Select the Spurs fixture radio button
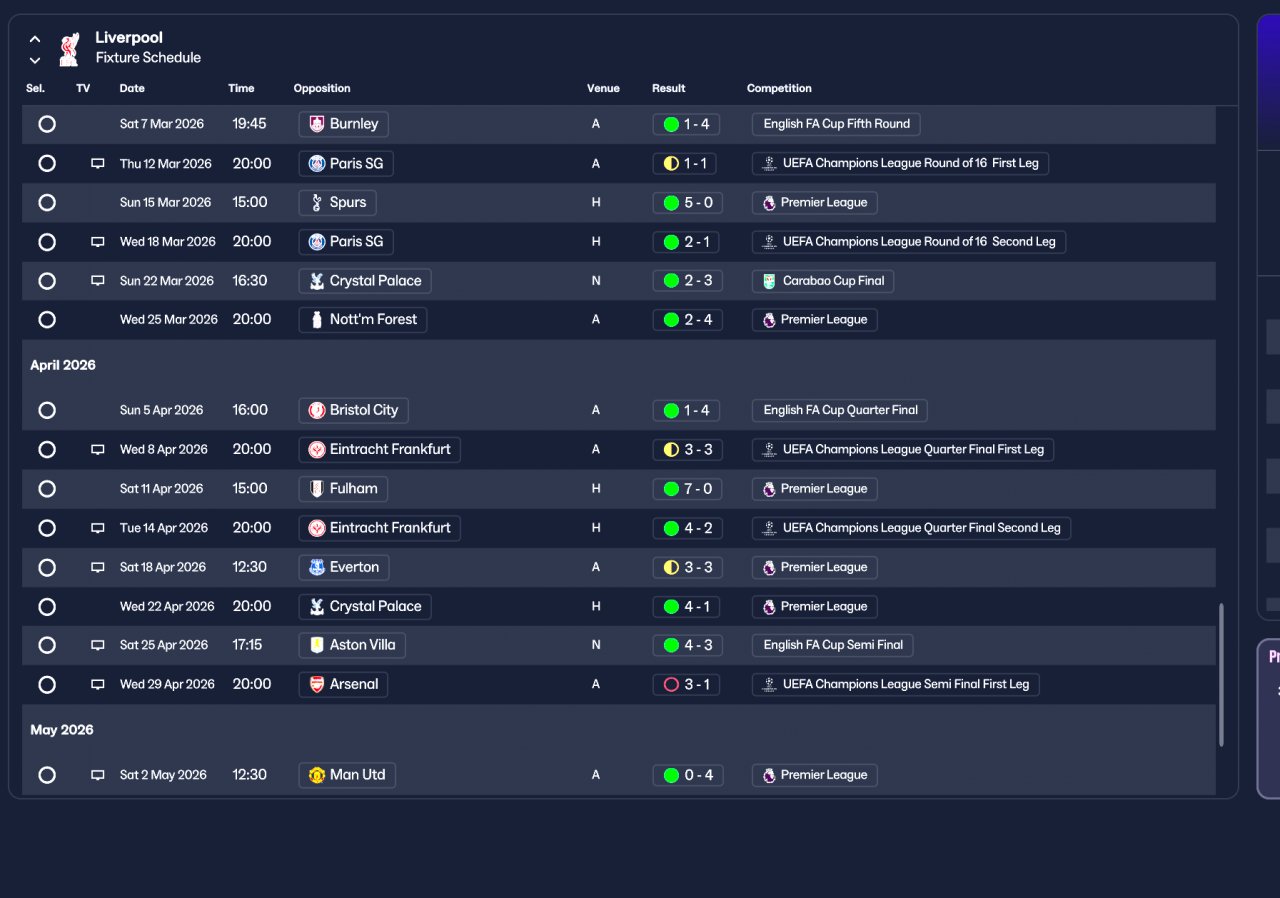This screenshot has height=898, width=1280. pyautogui.click(x=47, y=202)
